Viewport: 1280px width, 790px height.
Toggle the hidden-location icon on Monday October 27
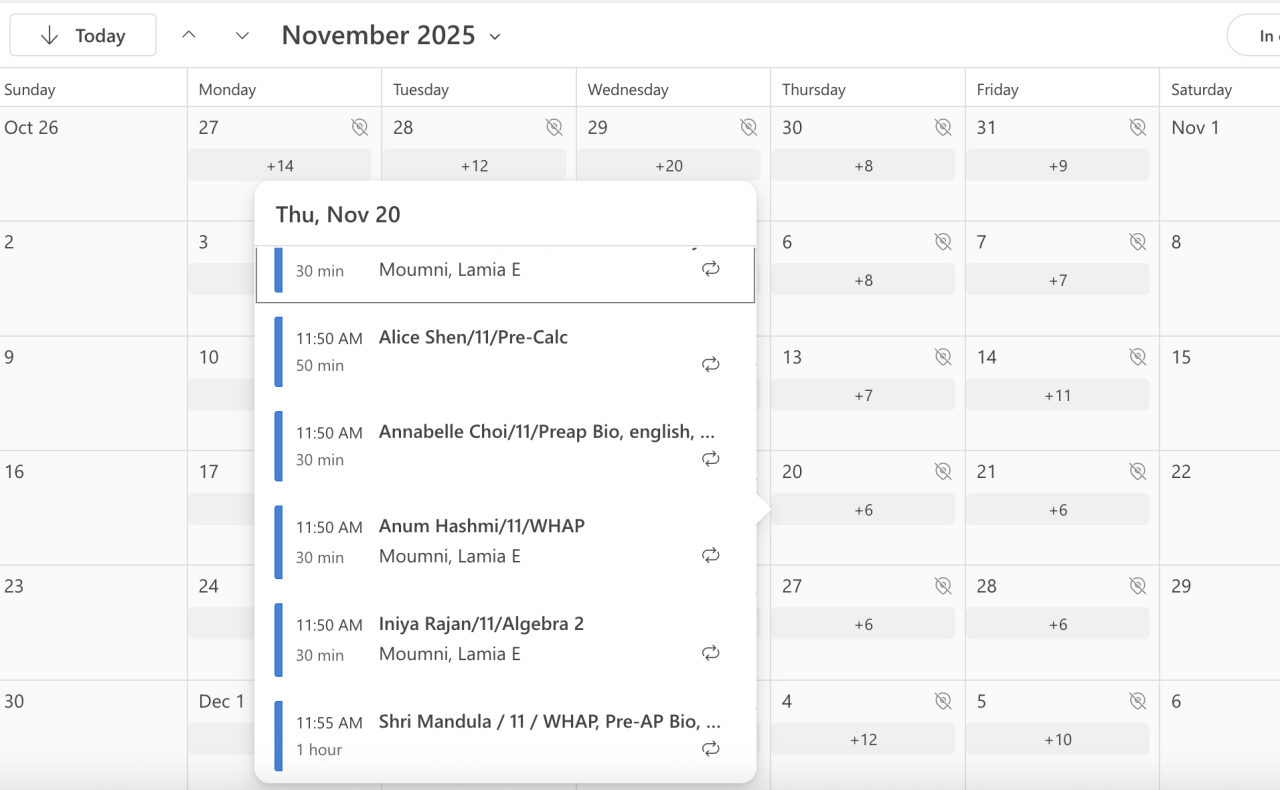[x=360, y=127]
